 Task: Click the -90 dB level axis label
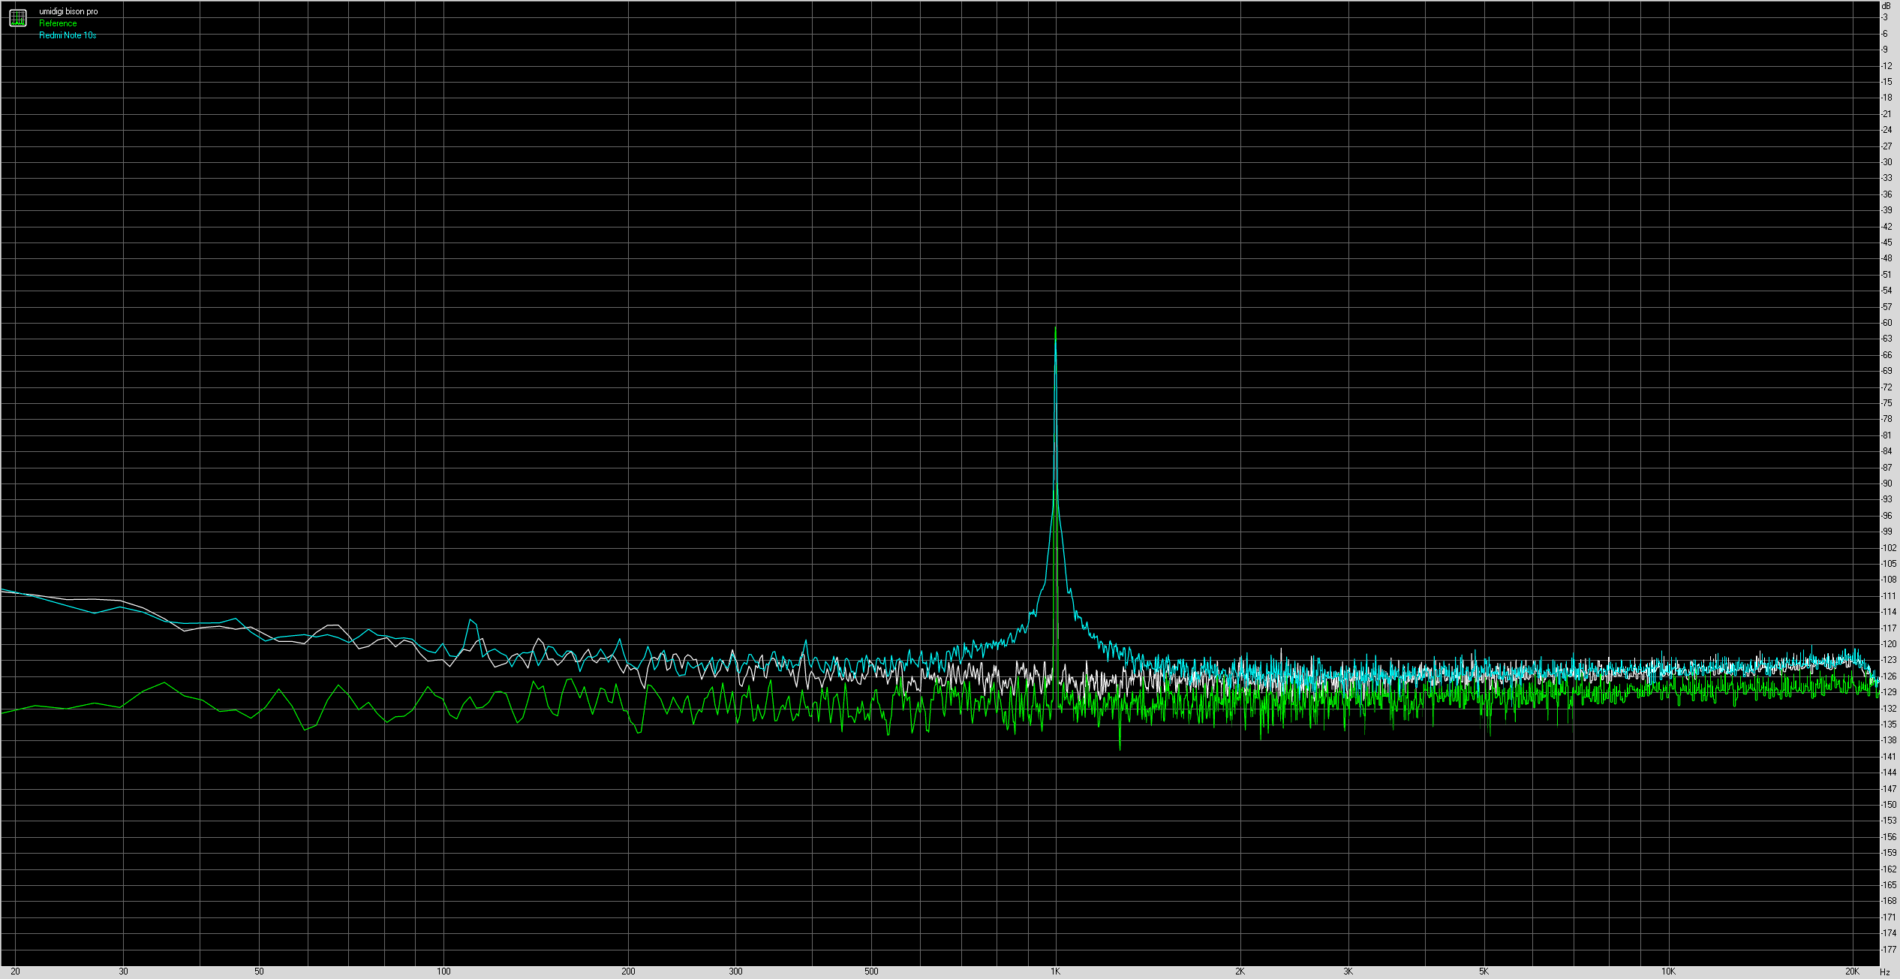1886,484
